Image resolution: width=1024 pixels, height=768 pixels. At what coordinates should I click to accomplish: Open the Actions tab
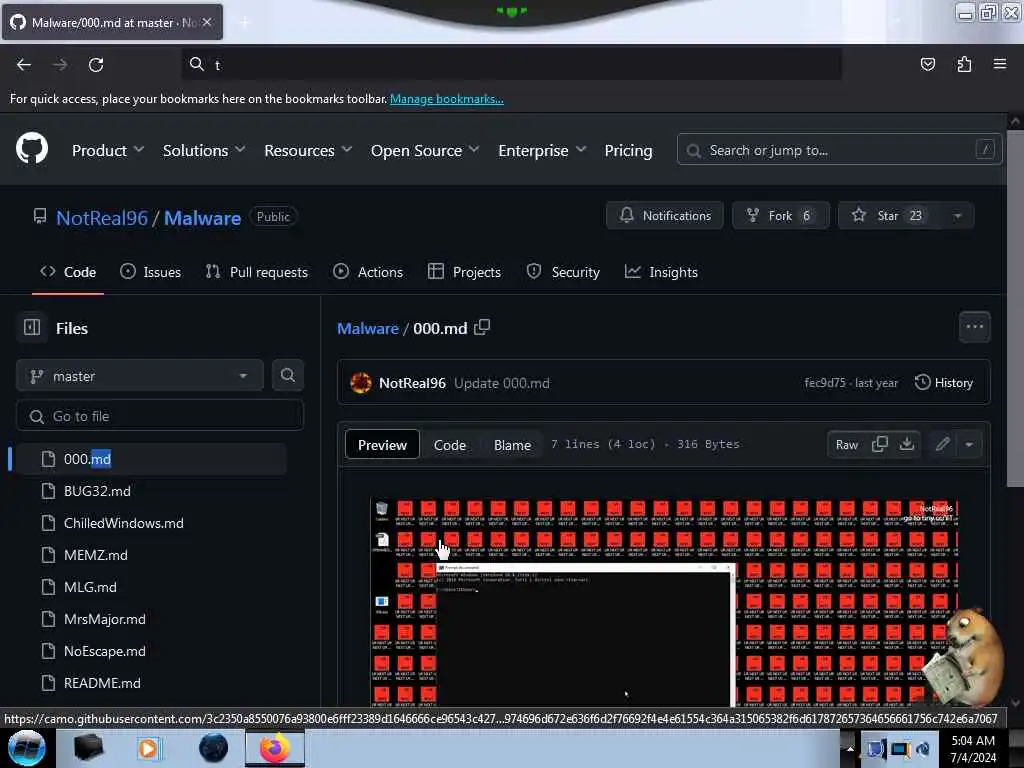pos(368,272)
